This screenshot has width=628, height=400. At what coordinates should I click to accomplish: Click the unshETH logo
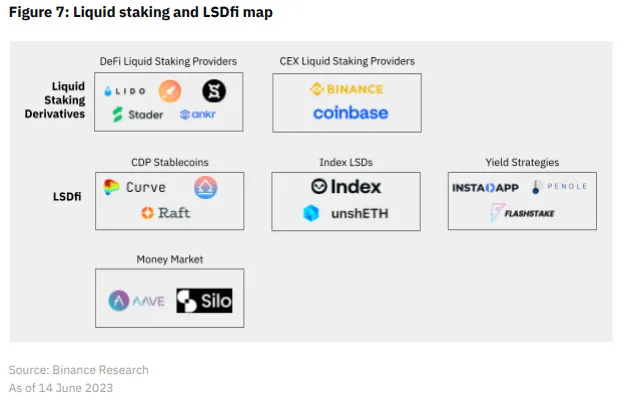(346, 213)
